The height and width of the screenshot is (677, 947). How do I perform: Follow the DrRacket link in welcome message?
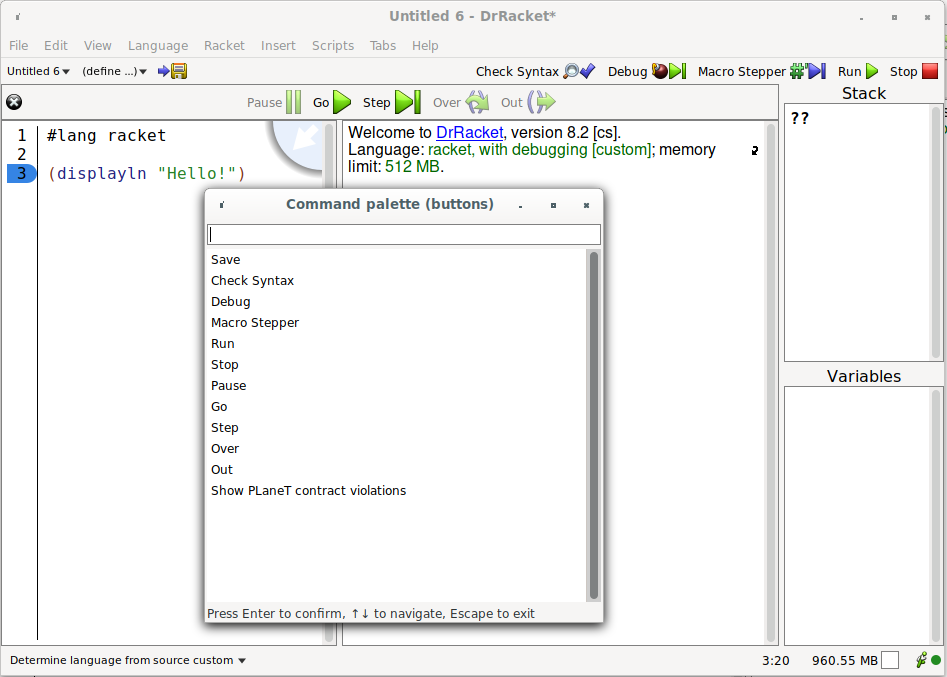point(469,132)
